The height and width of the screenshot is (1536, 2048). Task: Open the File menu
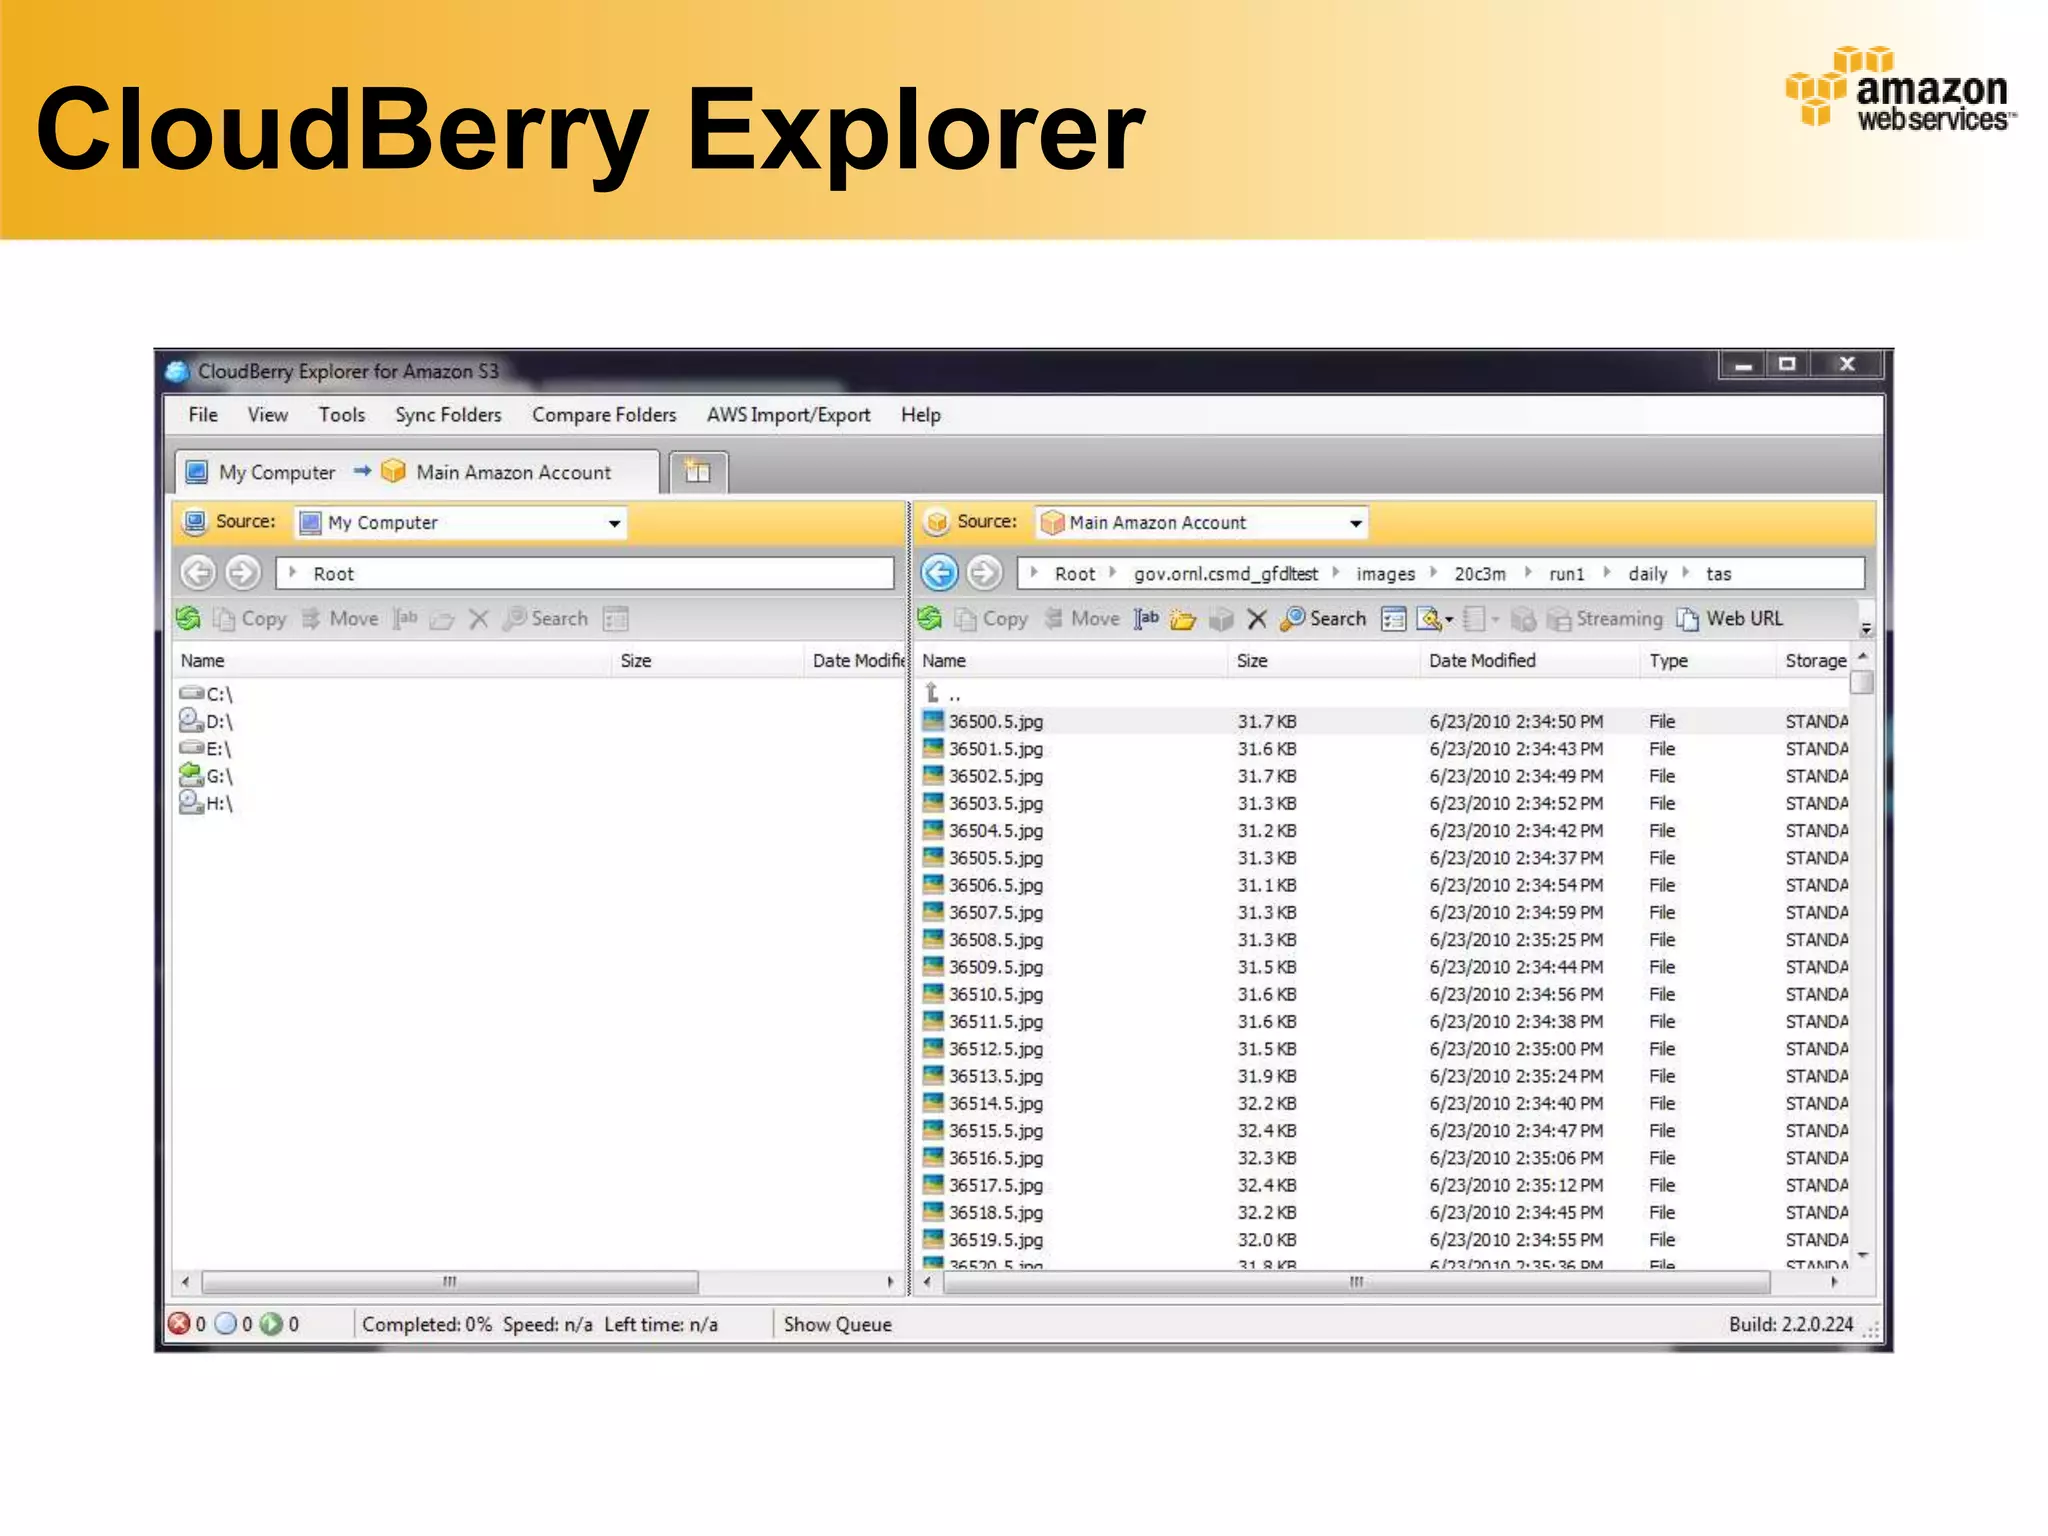pyautogui.click(x=203, y=415)
